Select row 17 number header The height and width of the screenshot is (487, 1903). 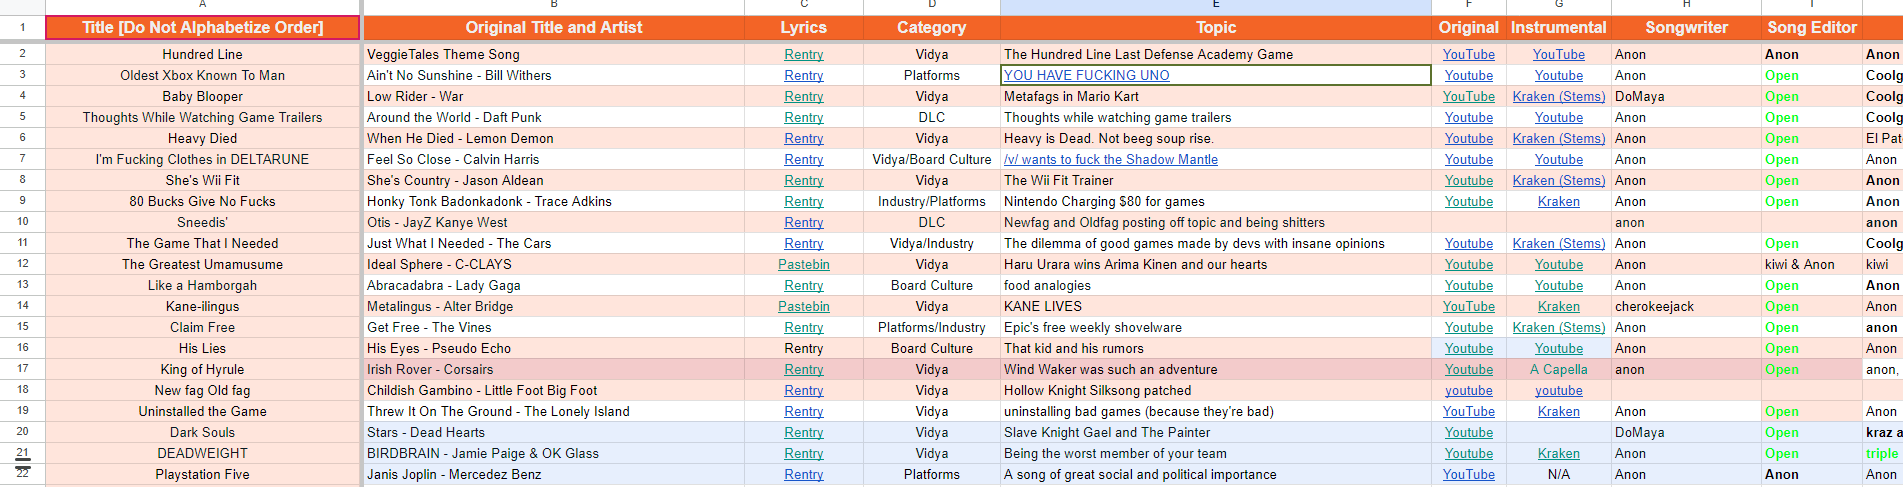(x=22, y=370)
